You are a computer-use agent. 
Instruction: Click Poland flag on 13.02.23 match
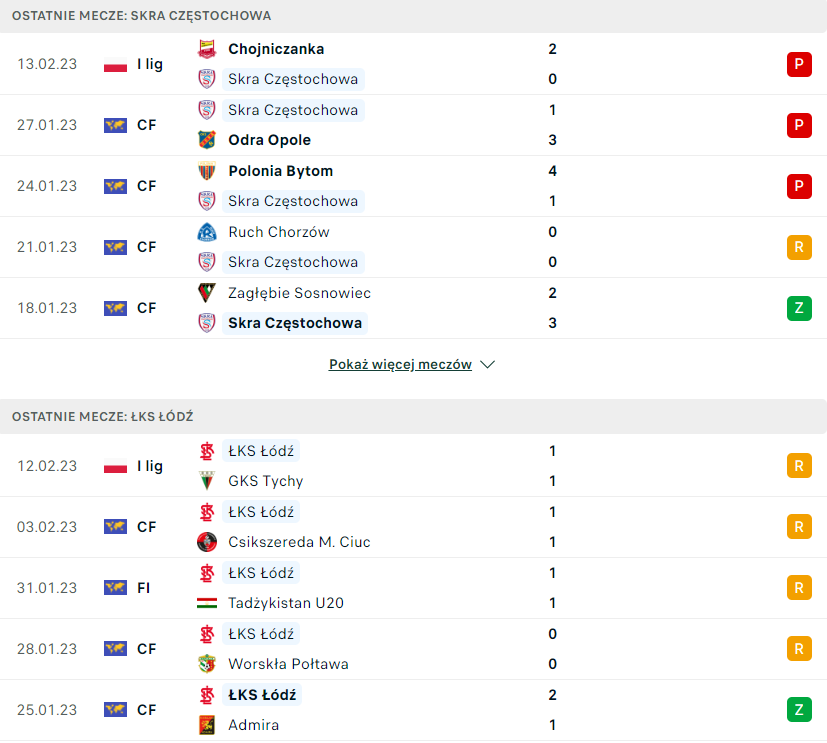(x=115, y=65)
